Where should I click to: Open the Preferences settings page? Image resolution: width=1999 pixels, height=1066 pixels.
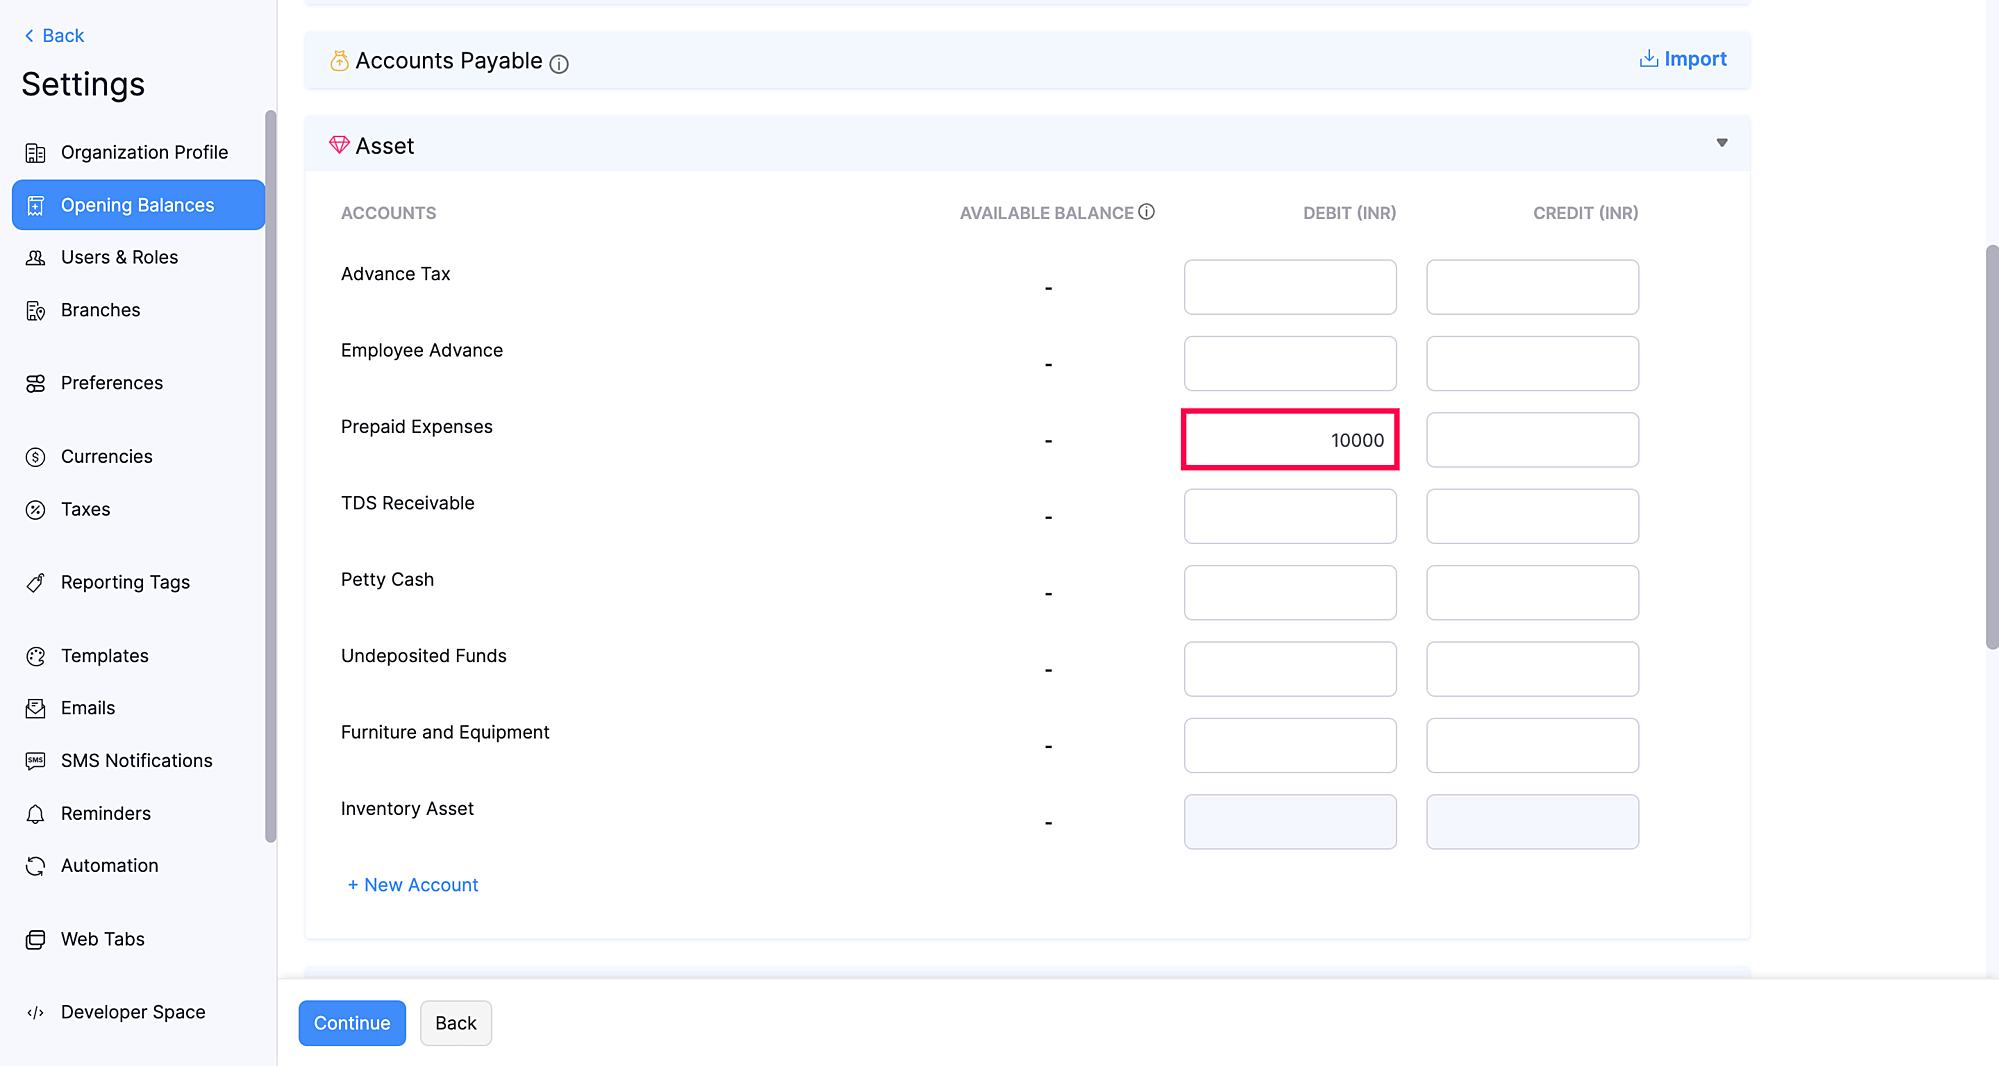click(x=111, y=383)
